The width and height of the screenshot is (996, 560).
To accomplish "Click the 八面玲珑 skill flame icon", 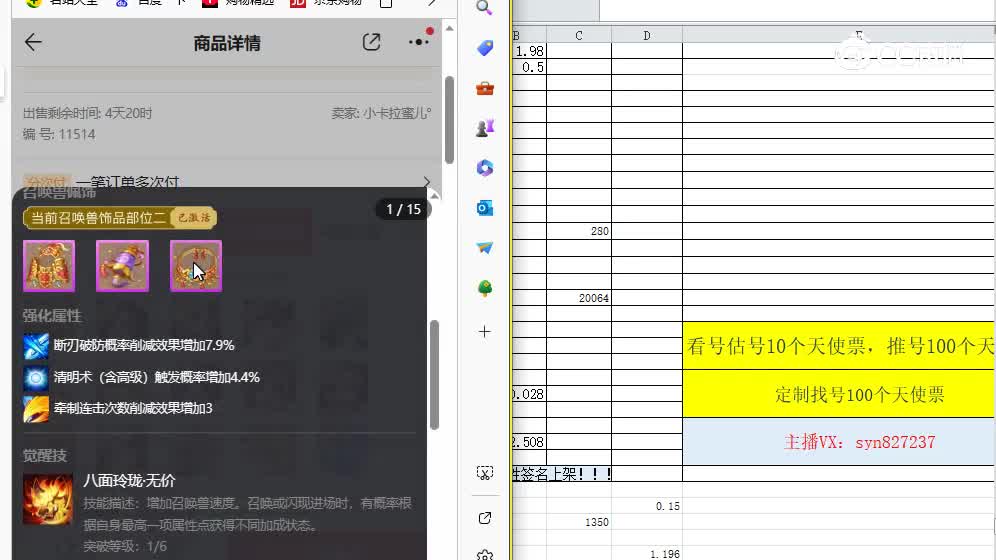I will (48, 499).
